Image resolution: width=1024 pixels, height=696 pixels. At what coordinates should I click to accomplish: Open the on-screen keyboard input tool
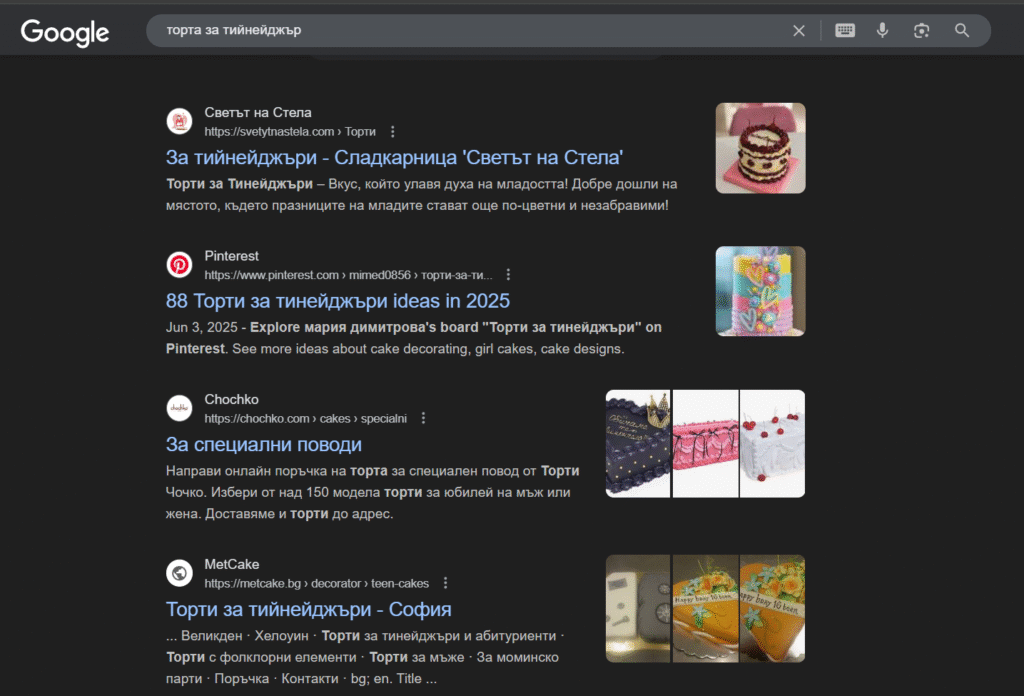(x=845, y=31)
